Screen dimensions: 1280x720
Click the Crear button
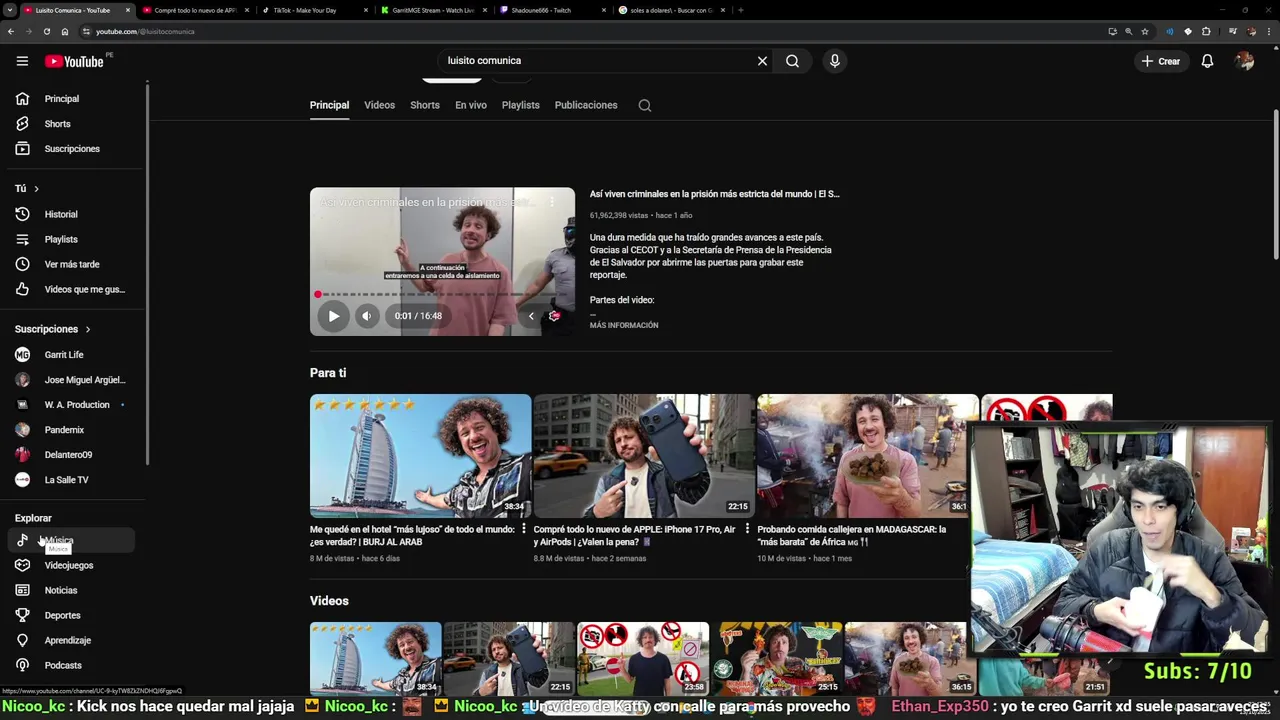click(x=1161, y=61)
